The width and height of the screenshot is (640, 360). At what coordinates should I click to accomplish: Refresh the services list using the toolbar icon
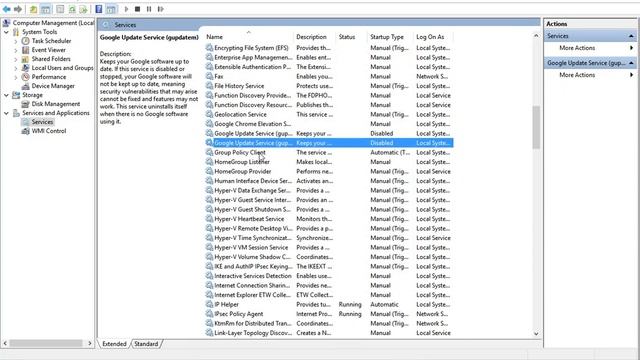click(72, 9)
